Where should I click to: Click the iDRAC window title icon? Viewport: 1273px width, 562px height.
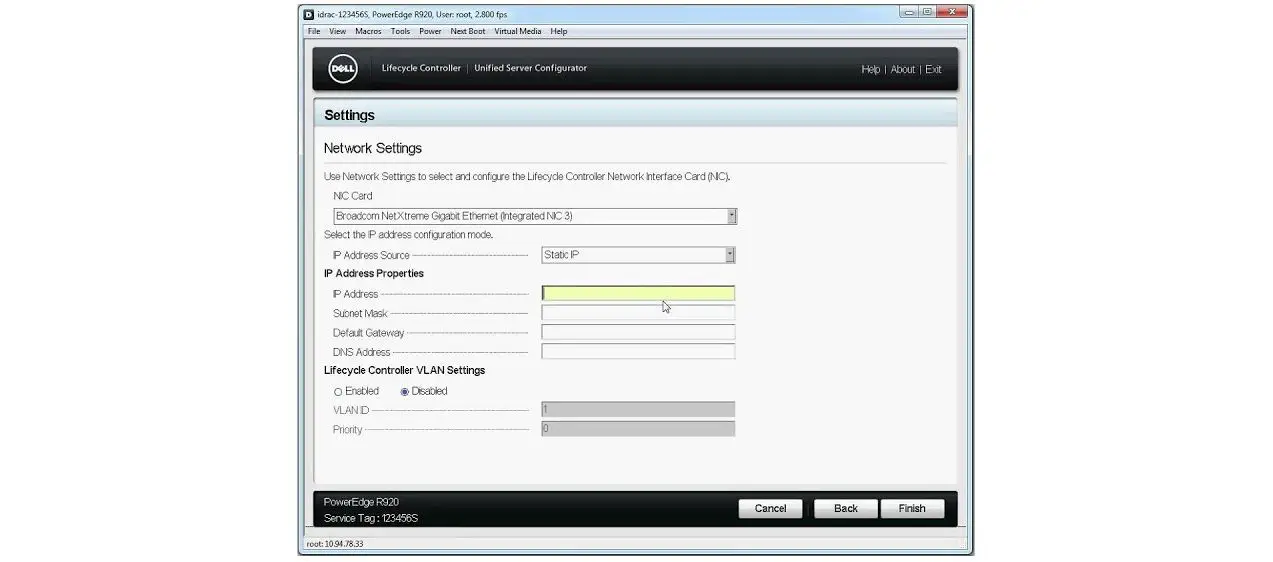click(x=309, y=14)
